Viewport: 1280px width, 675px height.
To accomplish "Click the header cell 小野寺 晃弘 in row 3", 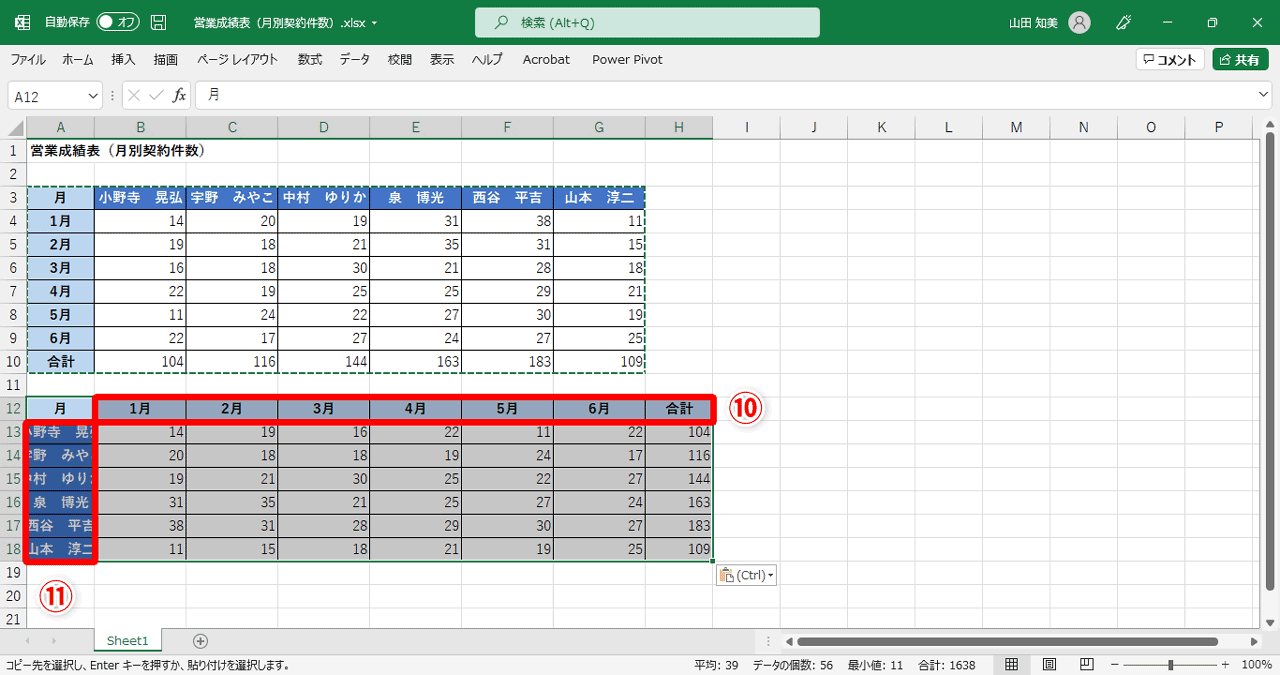I will (x=140, y=198).
